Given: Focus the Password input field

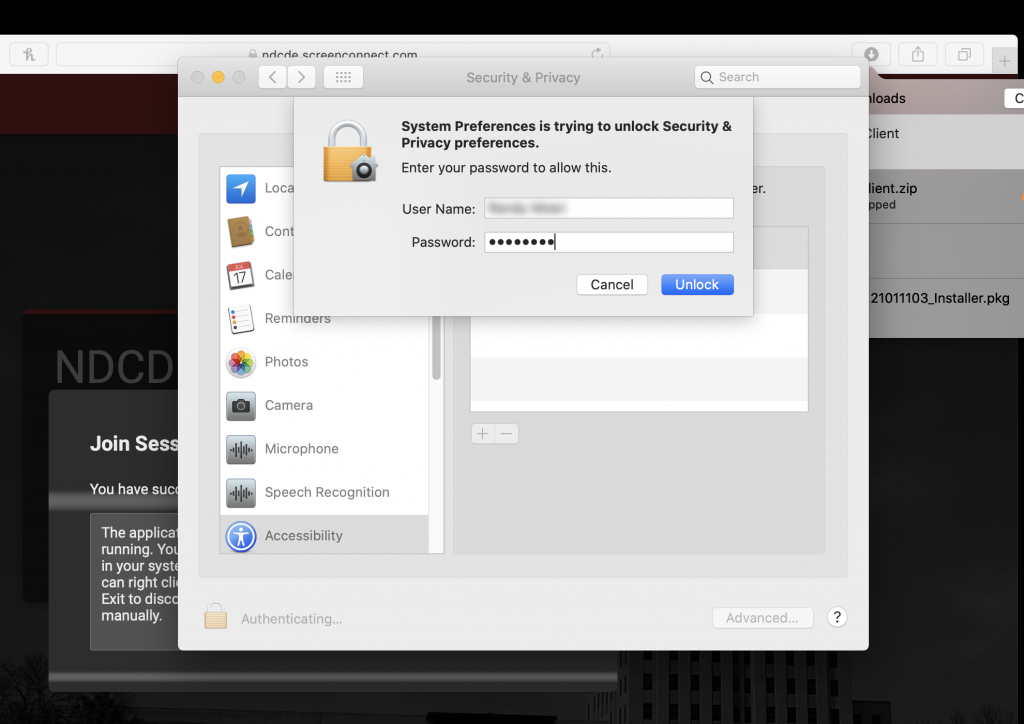Looking at the screenshot, I should point(608,242).
